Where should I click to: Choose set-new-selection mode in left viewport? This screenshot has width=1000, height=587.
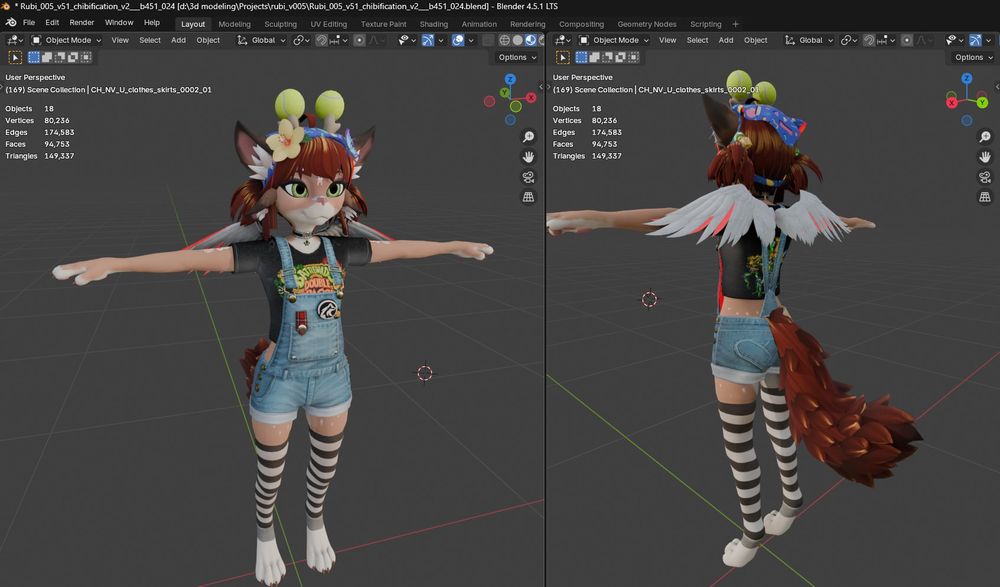34,57
